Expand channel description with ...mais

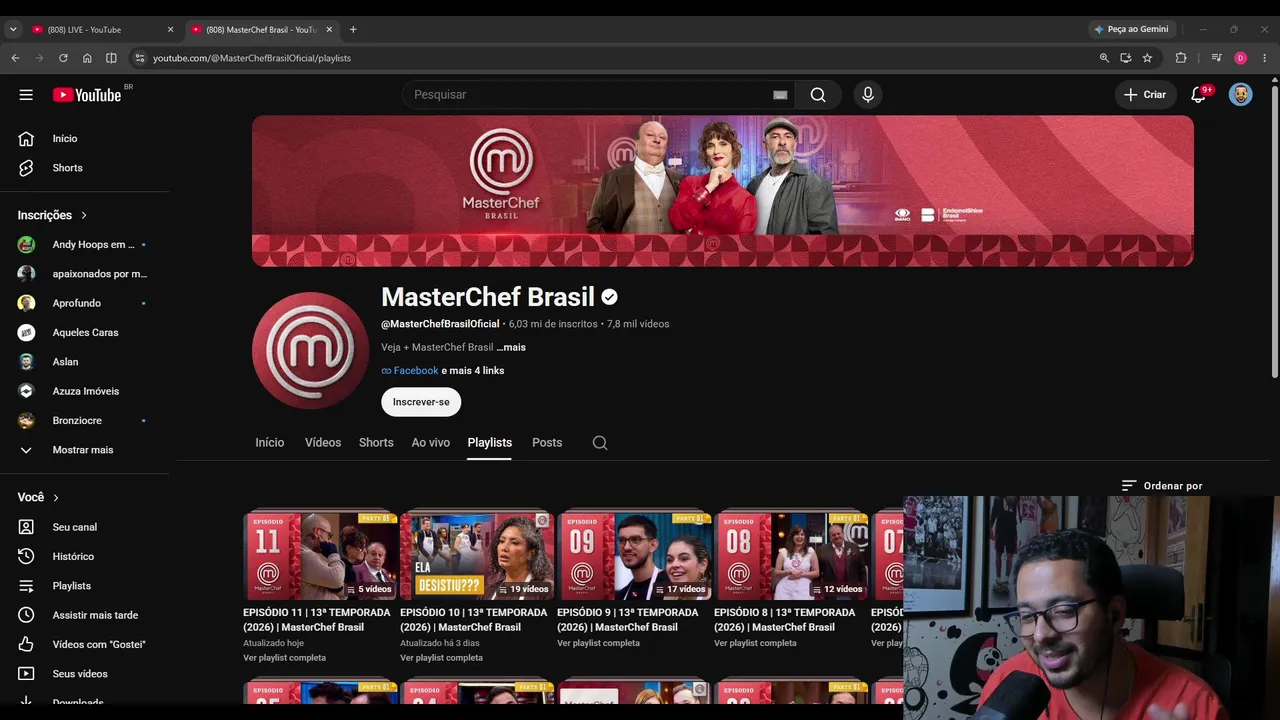[x=511, y=347]
